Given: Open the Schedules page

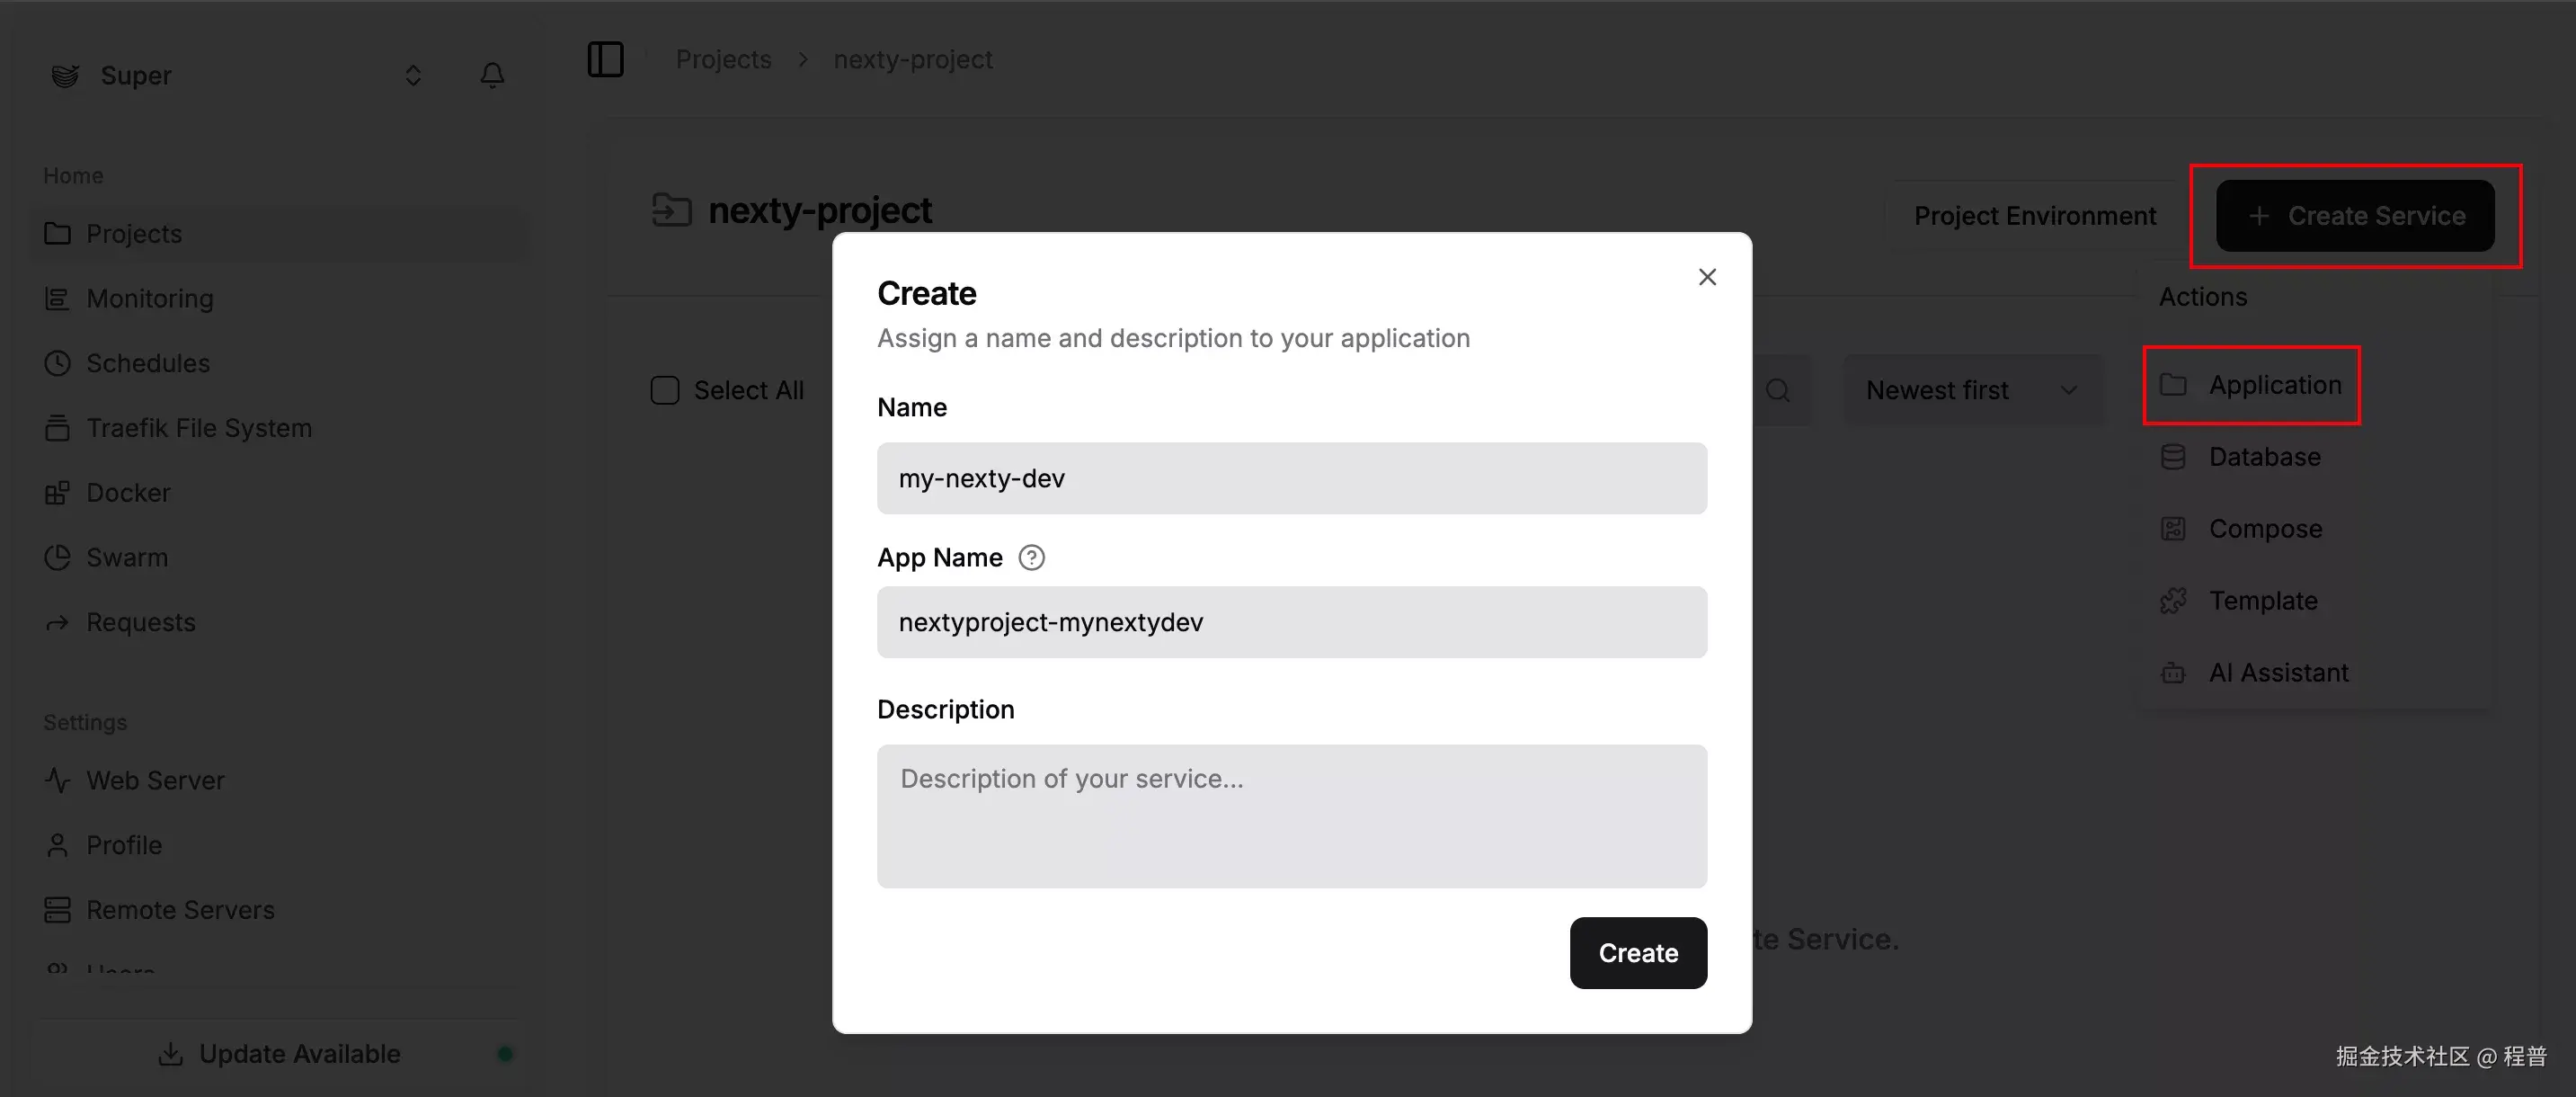Looking at the screenshot, I should pos(147,363).
